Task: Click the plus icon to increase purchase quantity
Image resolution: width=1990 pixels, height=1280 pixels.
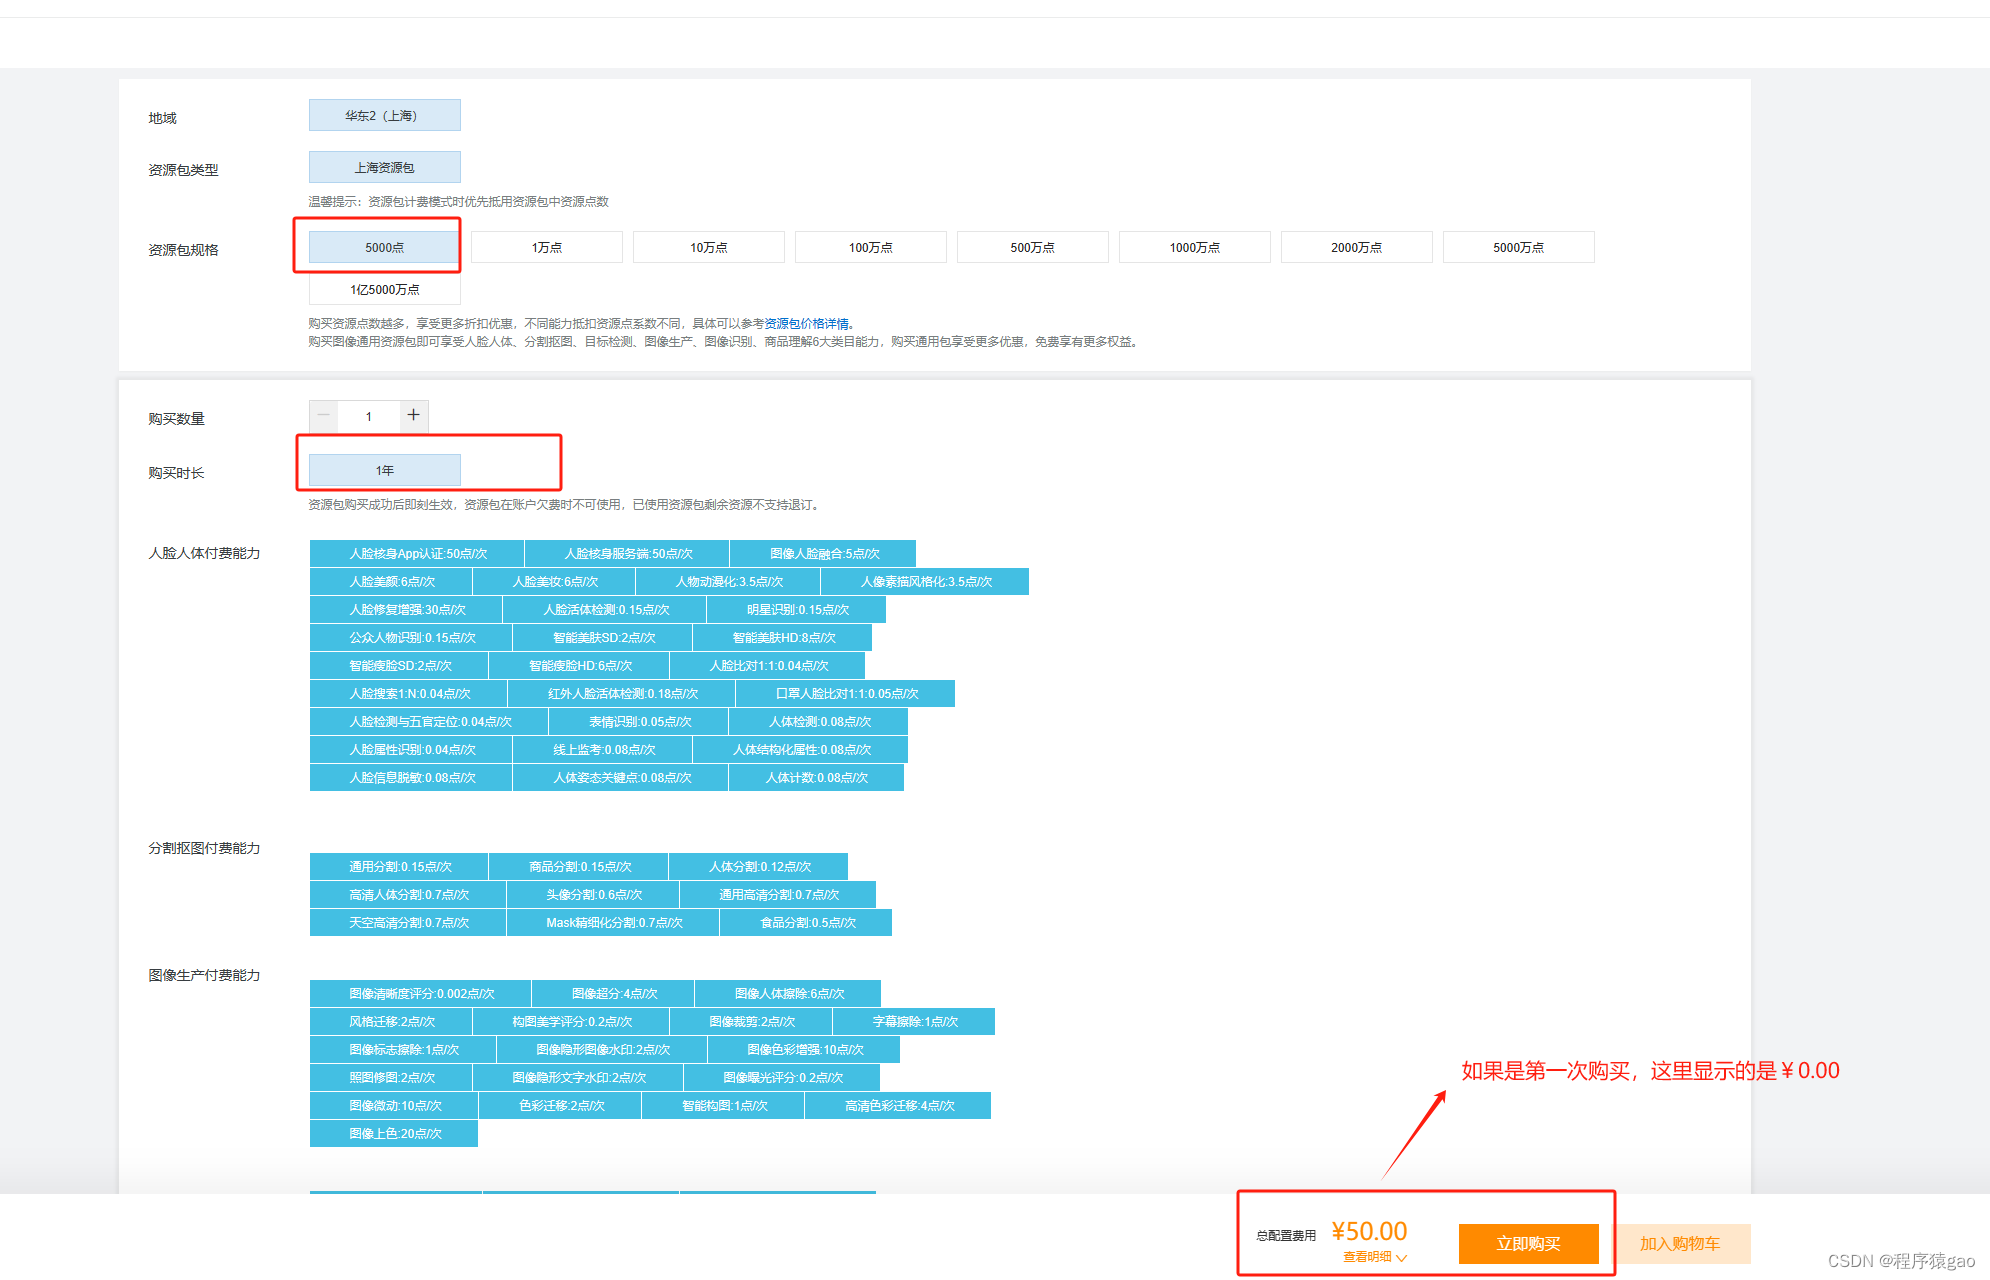Action: (x=413, y=415)
